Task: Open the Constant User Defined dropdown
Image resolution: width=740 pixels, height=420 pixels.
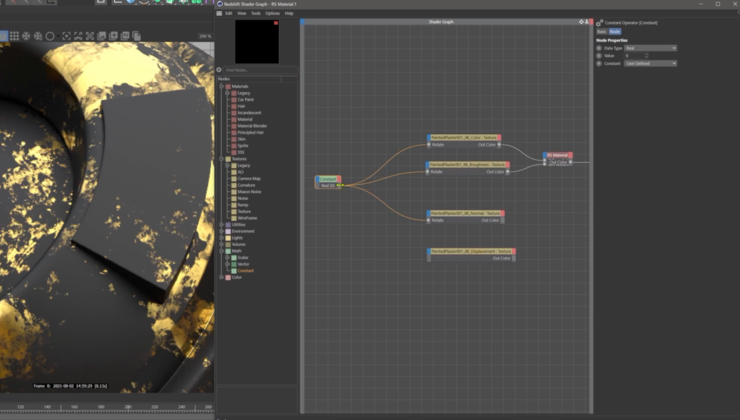Action: pos(650,63)
